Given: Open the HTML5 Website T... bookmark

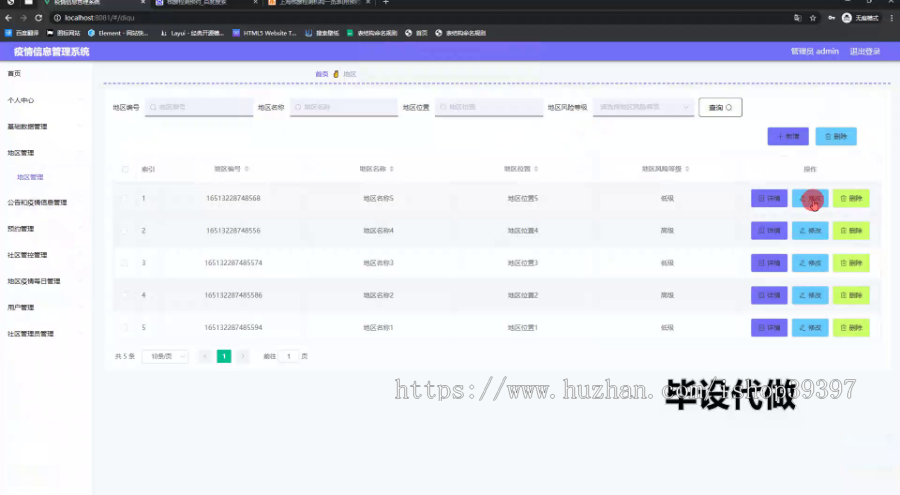Looking at the screenshot, I should [264, 33].
